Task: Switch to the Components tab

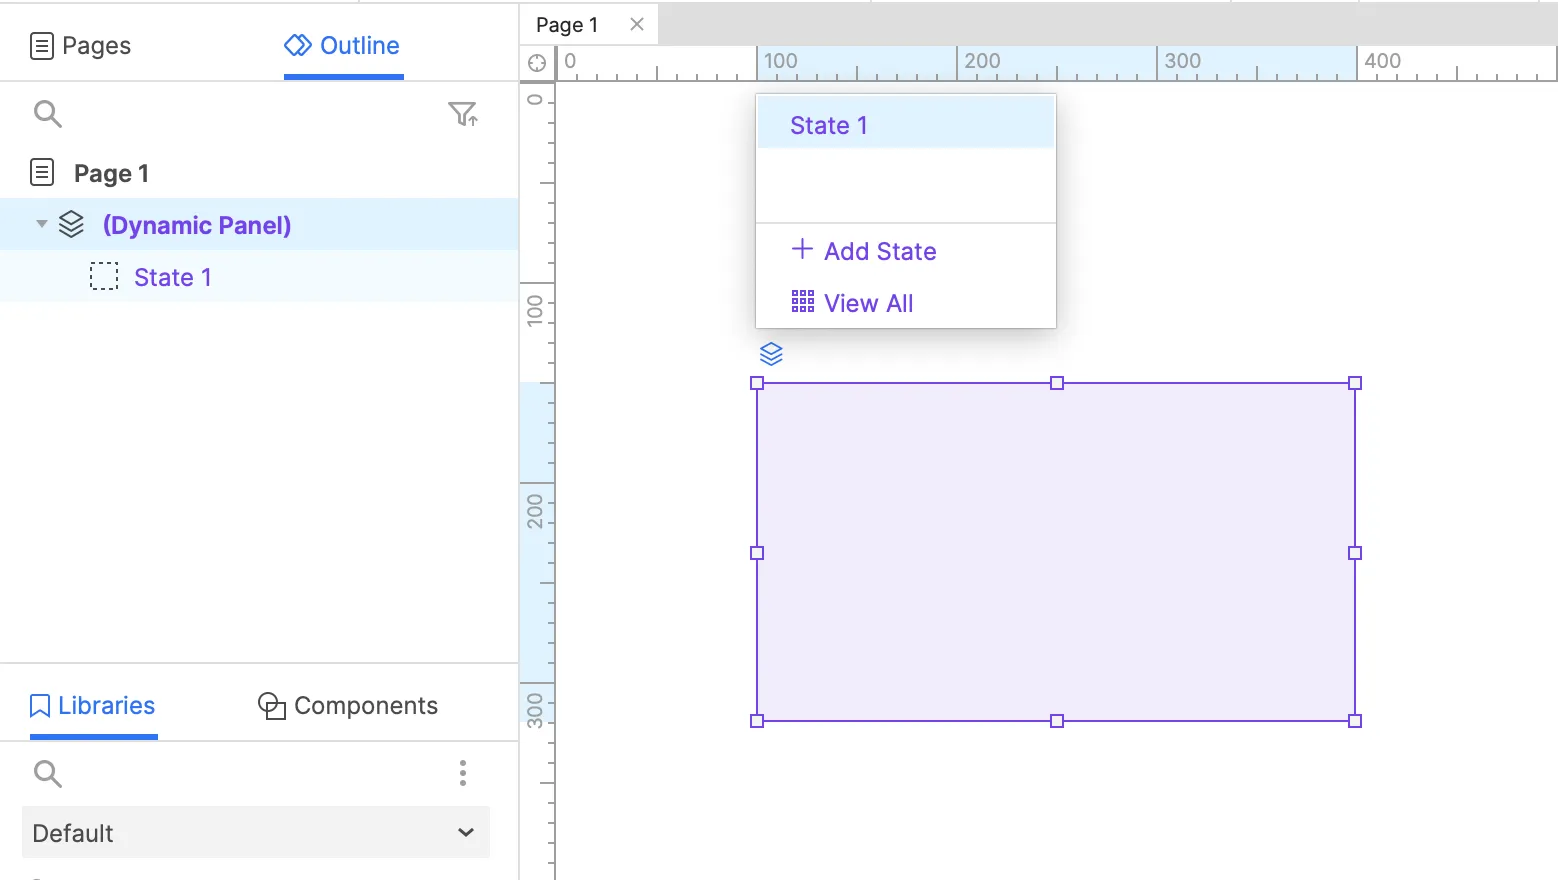Action: point(348,705)
